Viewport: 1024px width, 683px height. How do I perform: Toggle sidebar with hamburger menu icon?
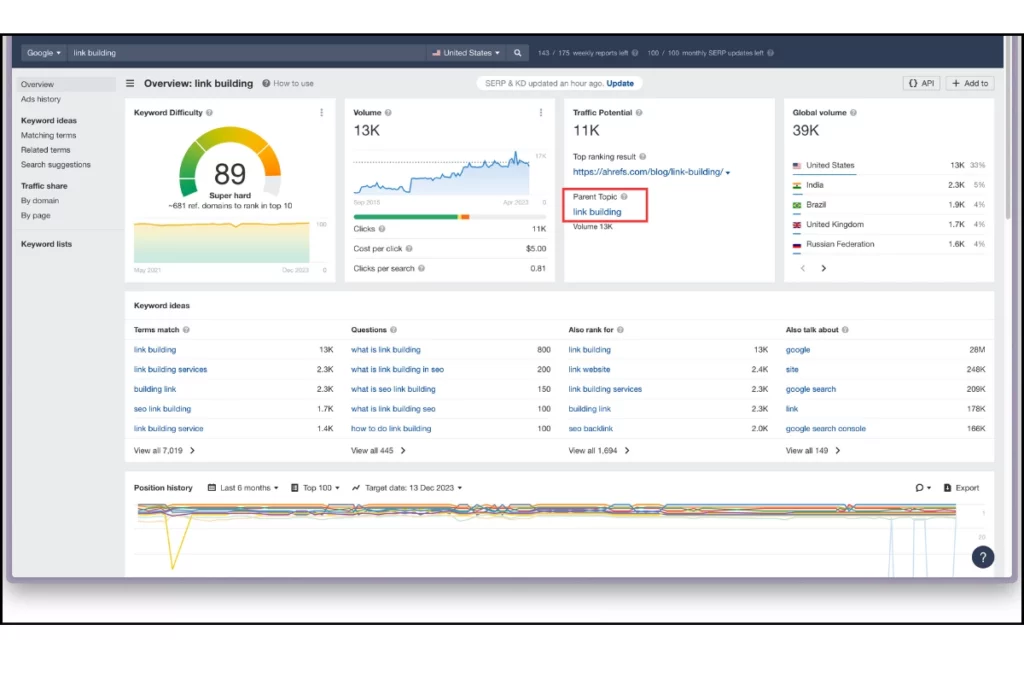130,84
